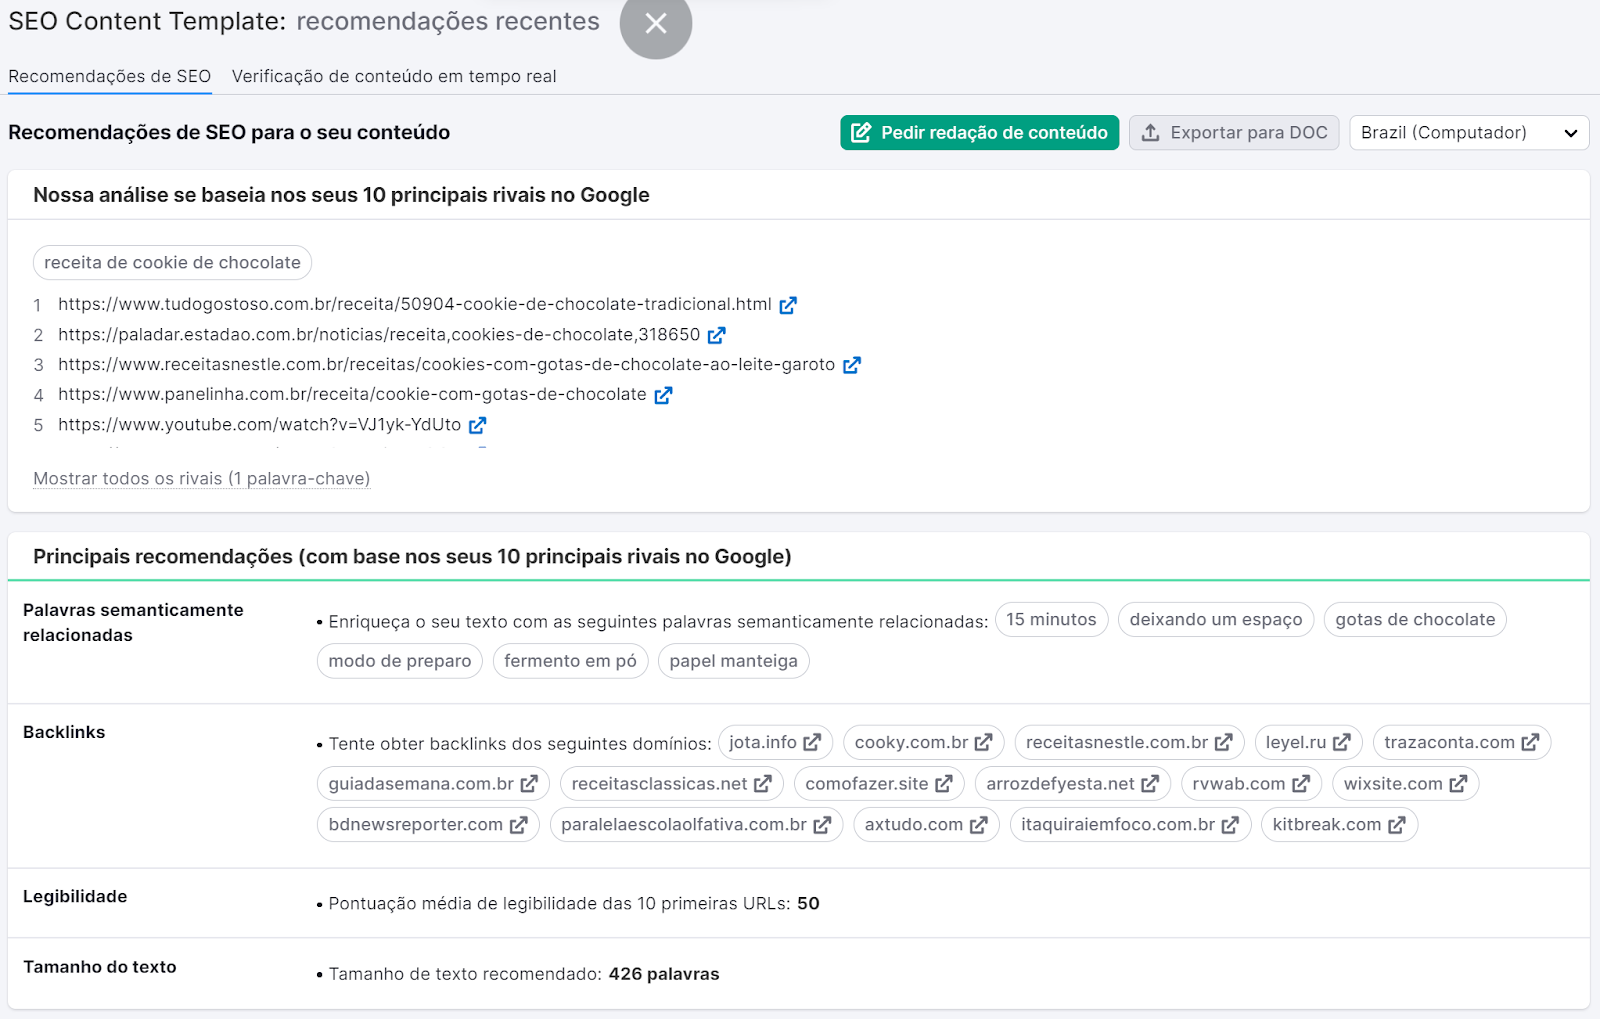Viewport: 1600px width, 1019px height.
Task: Click Exportar para DOC button
Action: (x=1234, y=132)
